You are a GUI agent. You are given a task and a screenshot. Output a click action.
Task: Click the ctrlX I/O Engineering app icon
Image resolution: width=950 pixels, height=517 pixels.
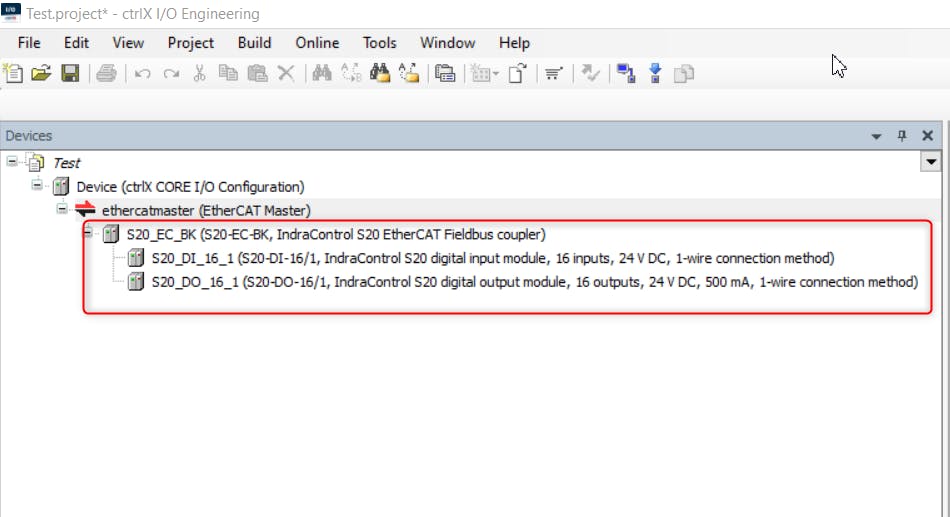coord(11,12)
